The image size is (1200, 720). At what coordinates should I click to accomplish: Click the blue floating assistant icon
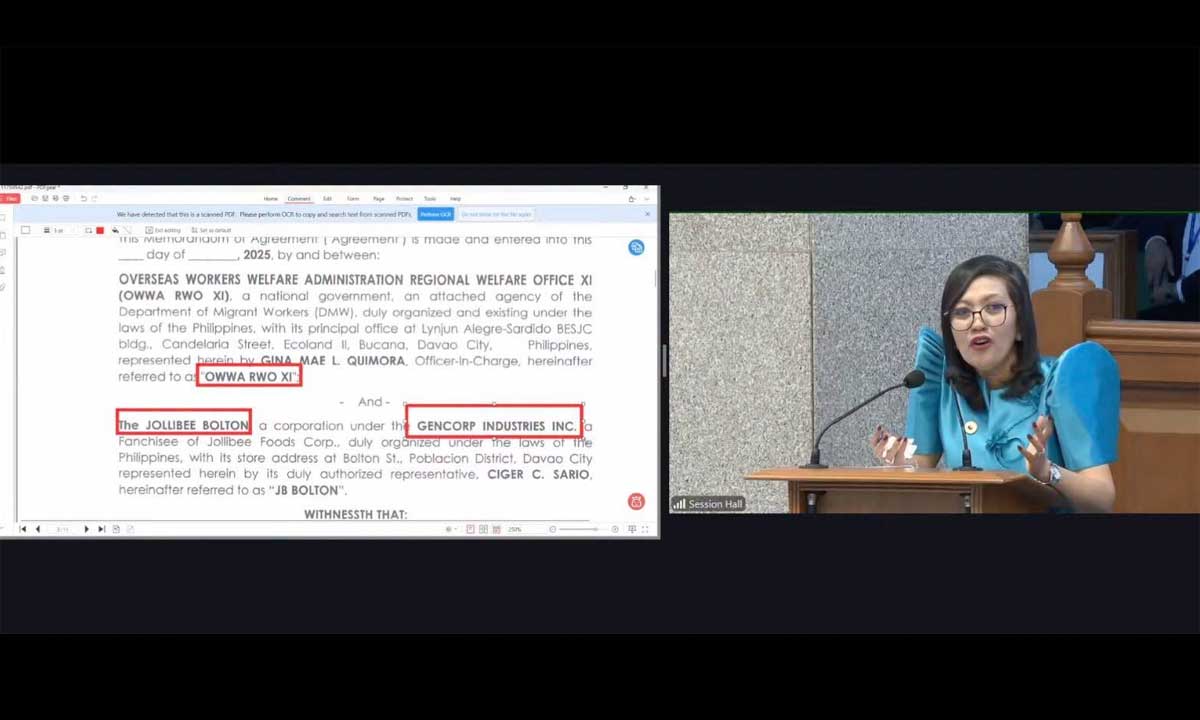(636, 247)
